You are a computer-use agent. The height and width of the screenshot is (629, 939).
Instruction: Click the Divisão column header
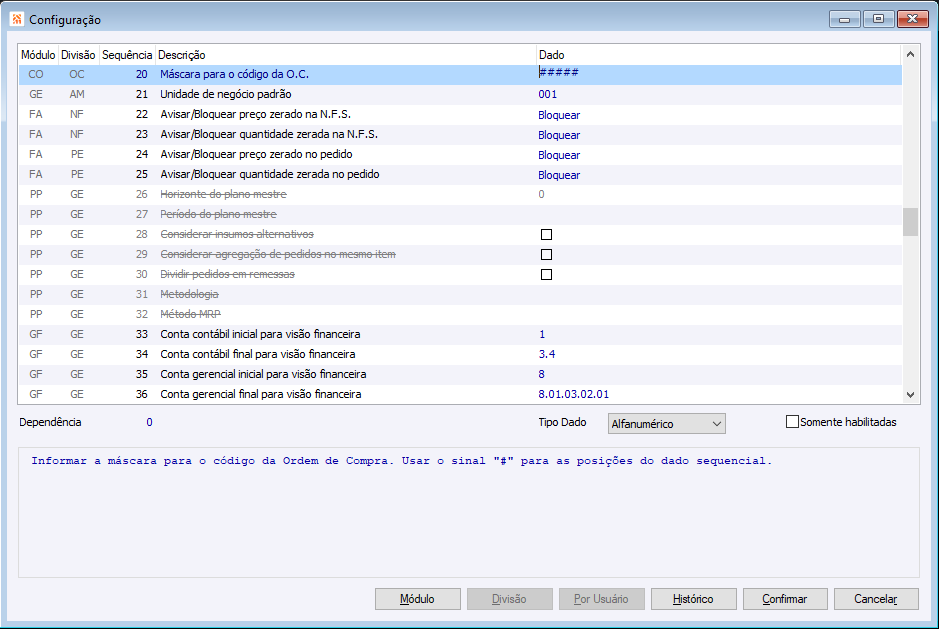click(x=78, y=55)
